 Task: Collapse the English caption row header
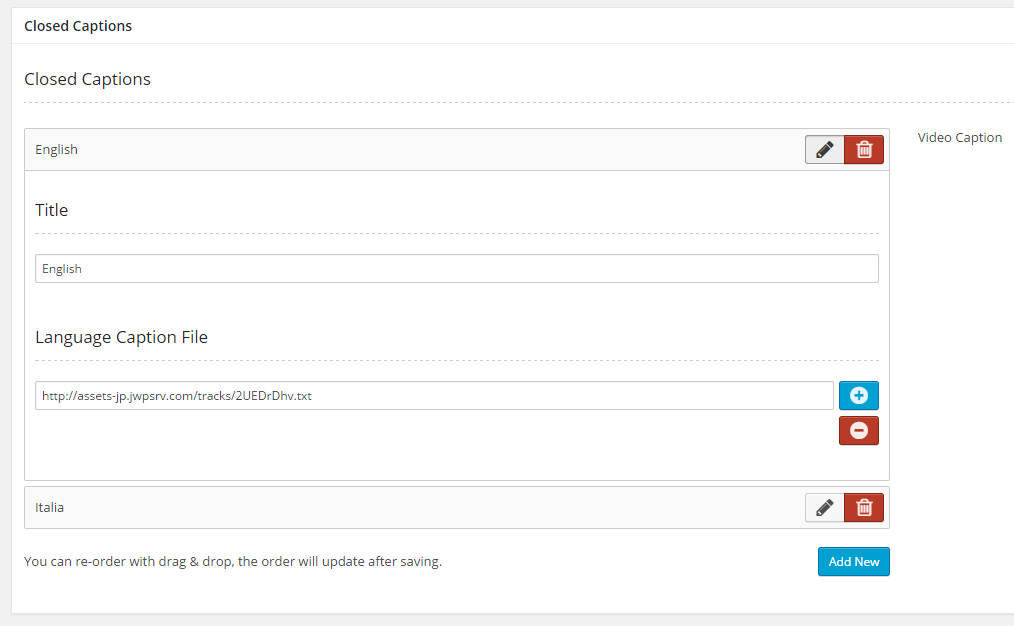click(400, 150)
